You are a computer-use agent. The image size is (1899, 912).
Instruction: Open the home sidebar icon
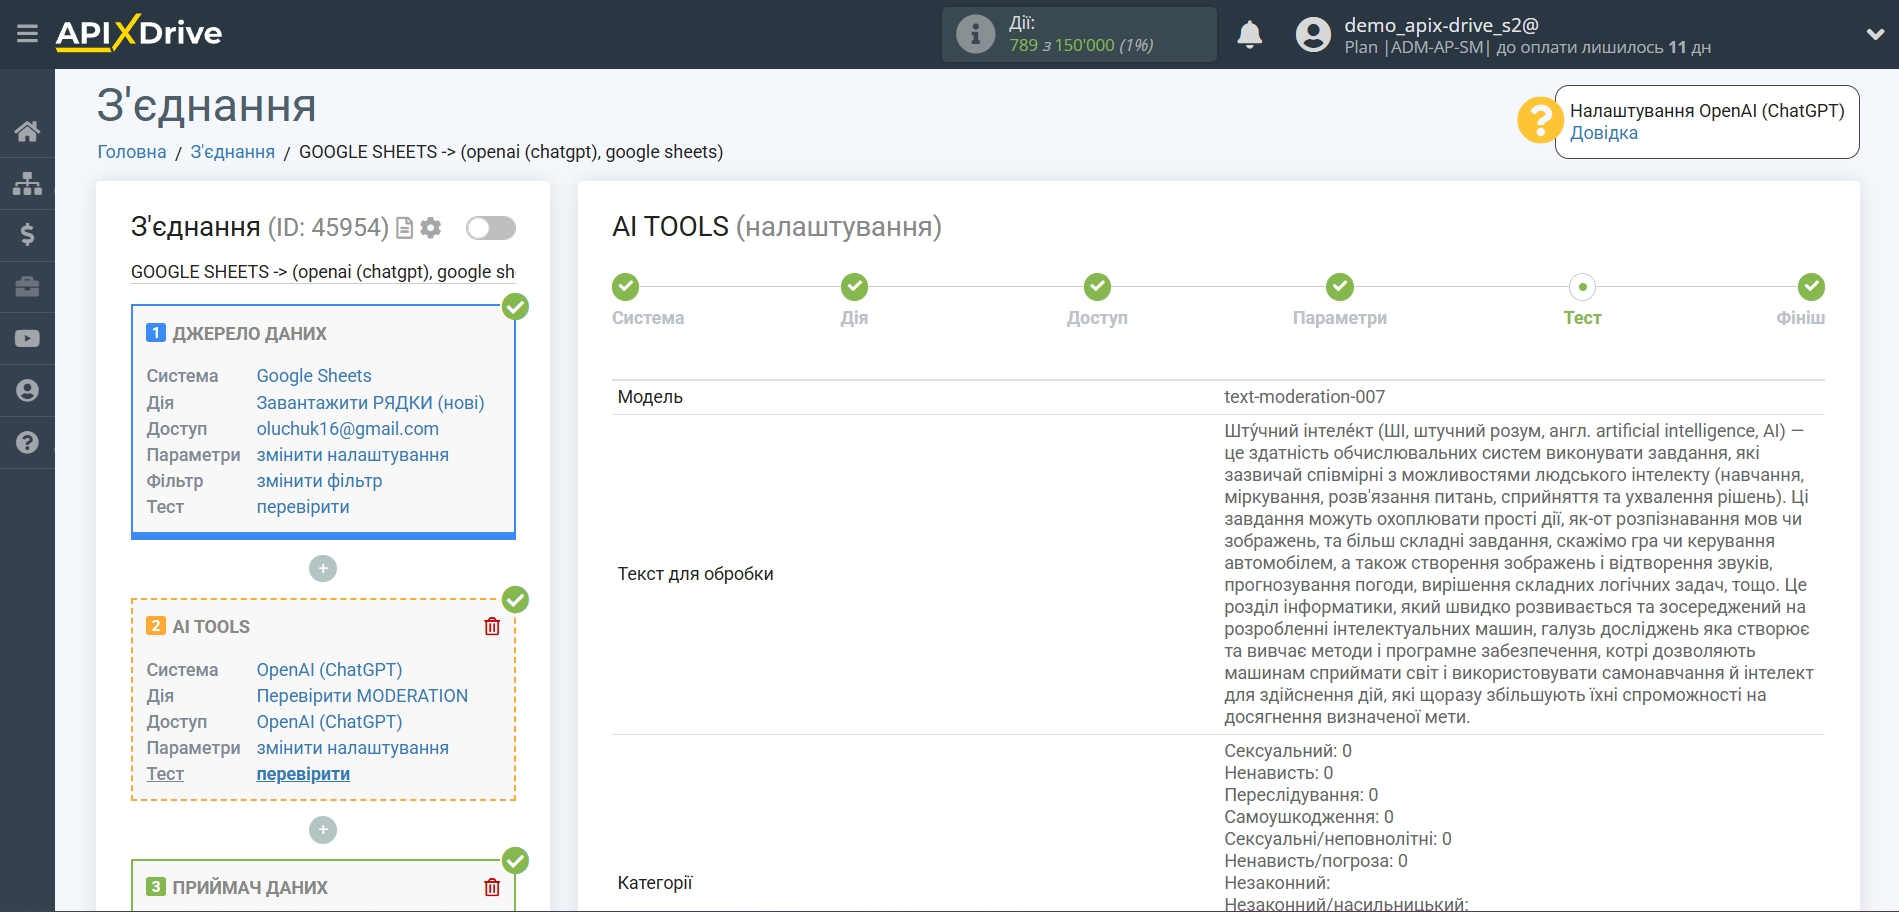click(27, 131)
